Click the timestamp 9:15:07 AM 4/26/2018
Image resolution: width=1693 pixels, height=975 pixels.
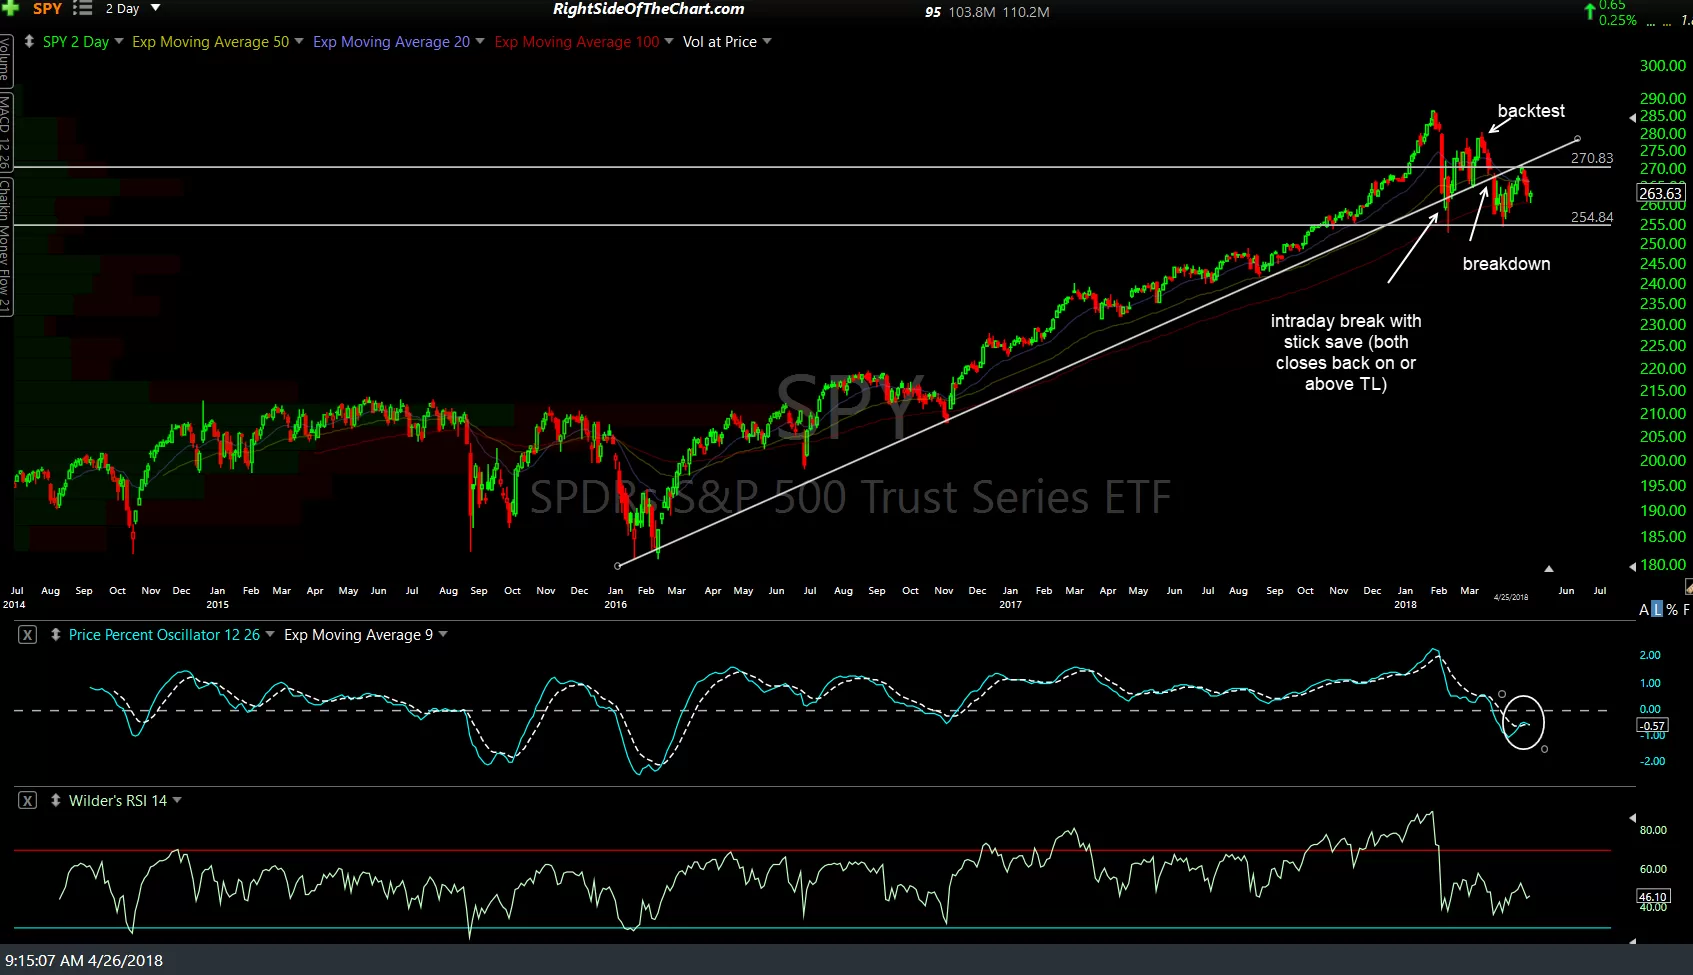(84, 960)
